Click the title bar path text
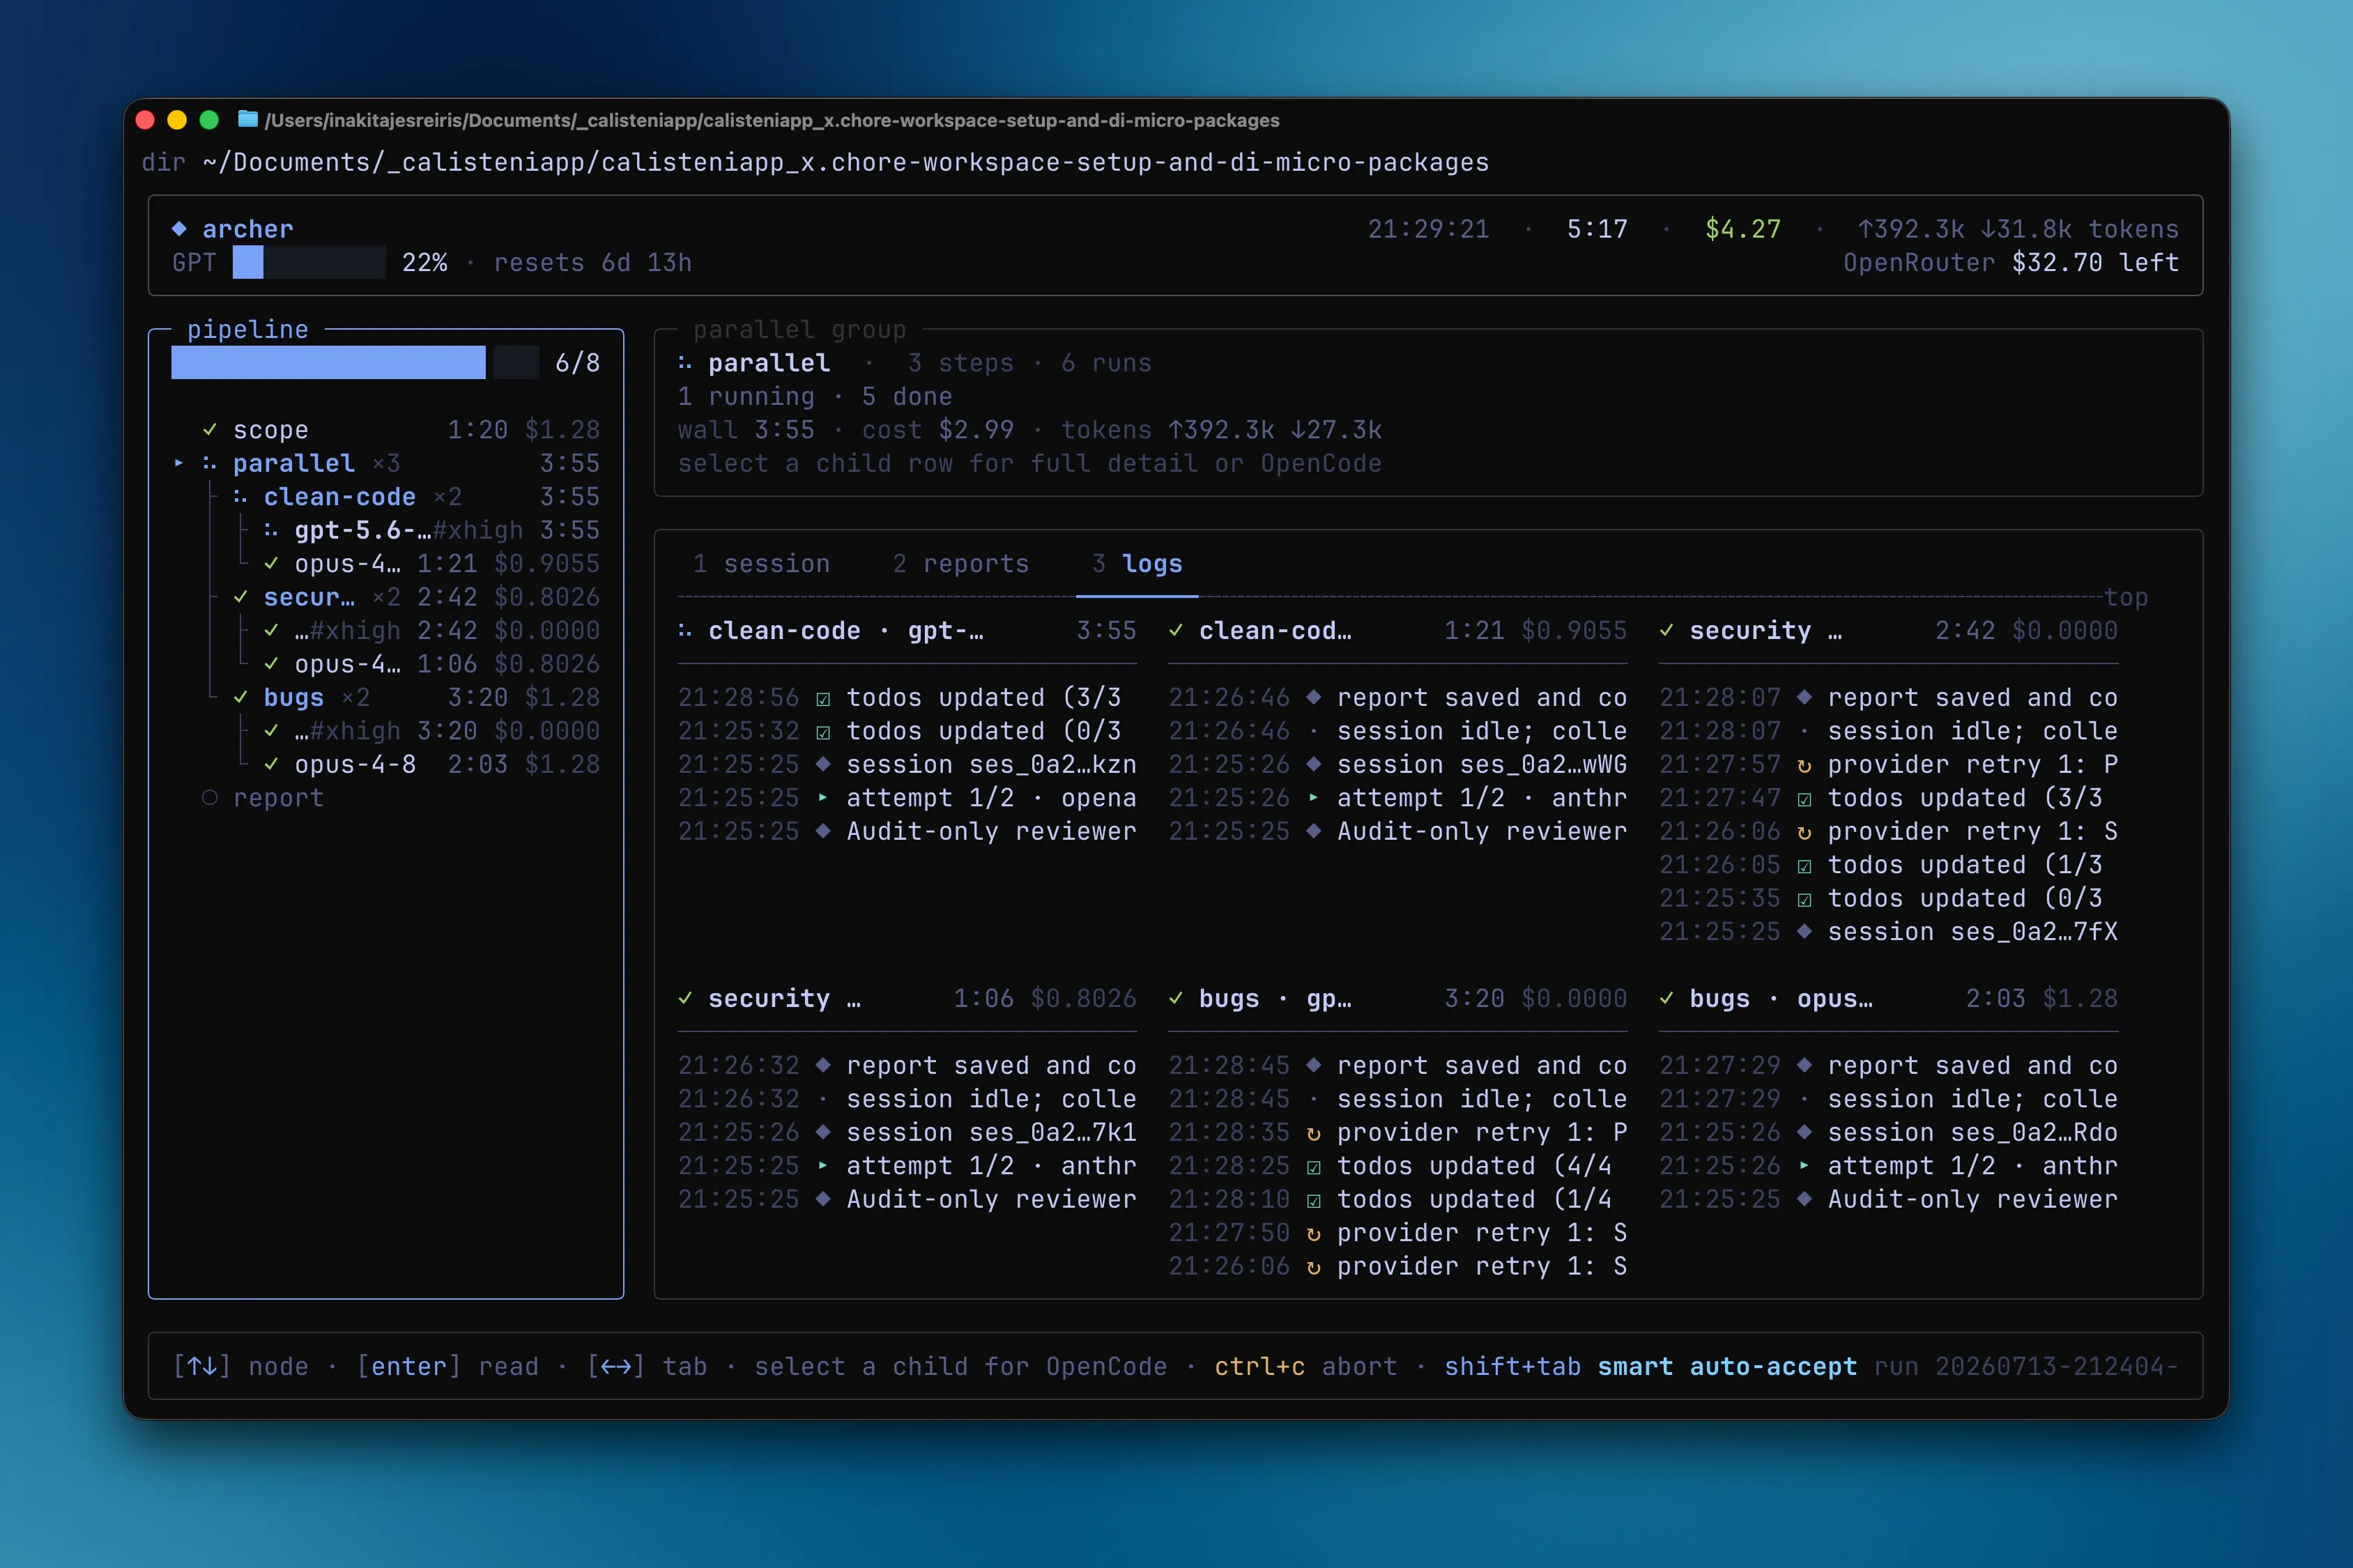 pos(772,120)
